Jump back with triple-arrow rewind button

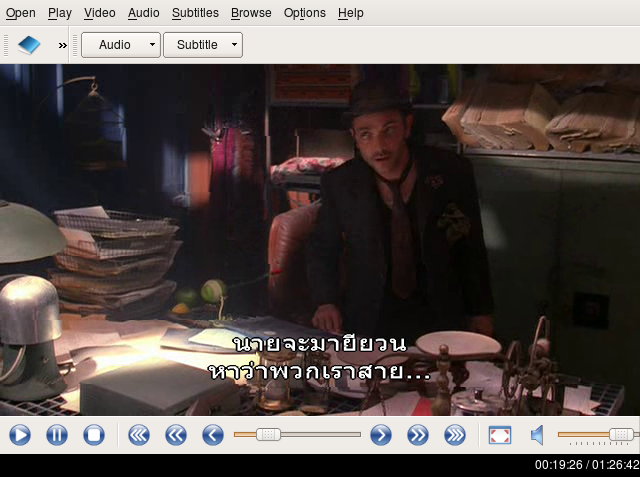click(x=139, y=435)
